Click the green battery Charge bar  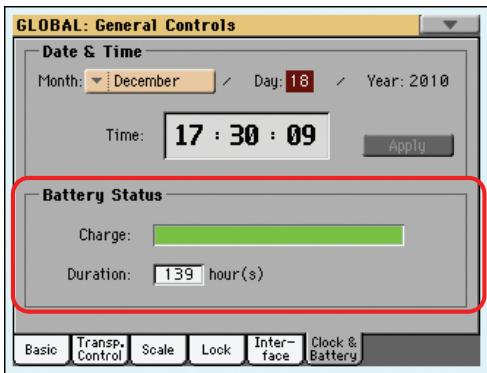[x=279, y=235]
